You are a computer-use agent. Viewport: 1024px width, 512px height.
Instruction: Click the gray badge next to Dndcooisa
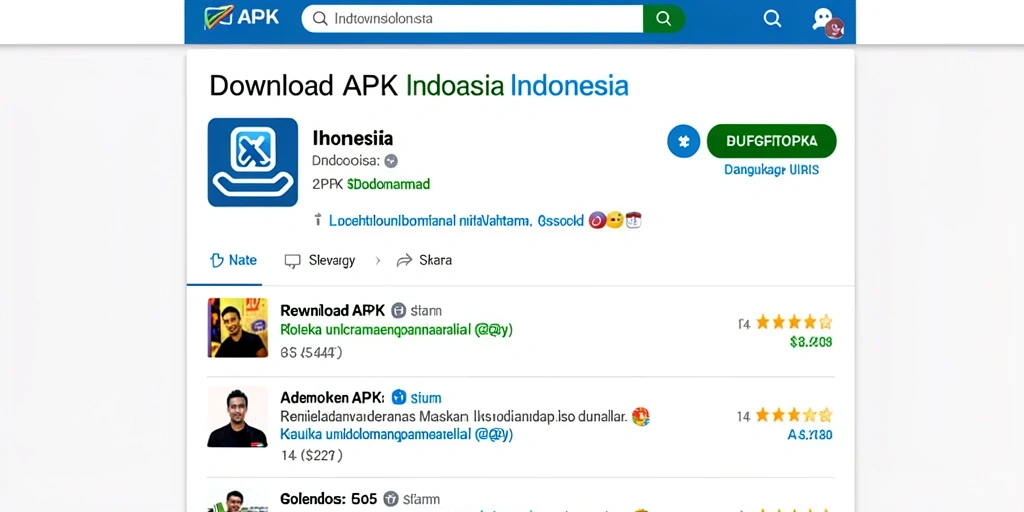tap(391, 161)
